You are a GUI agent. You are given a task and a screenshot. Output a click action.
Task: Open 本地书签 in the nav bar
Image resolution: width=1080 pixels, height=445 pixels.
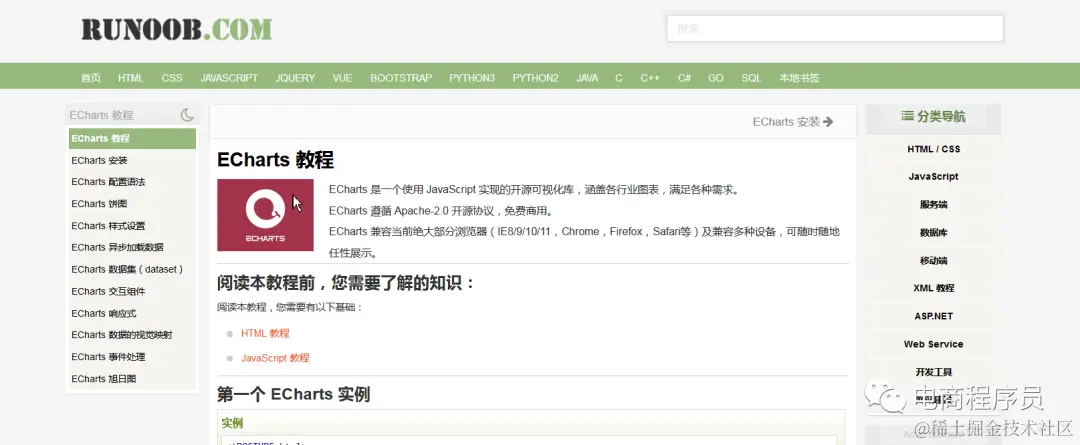coord(800,78)
